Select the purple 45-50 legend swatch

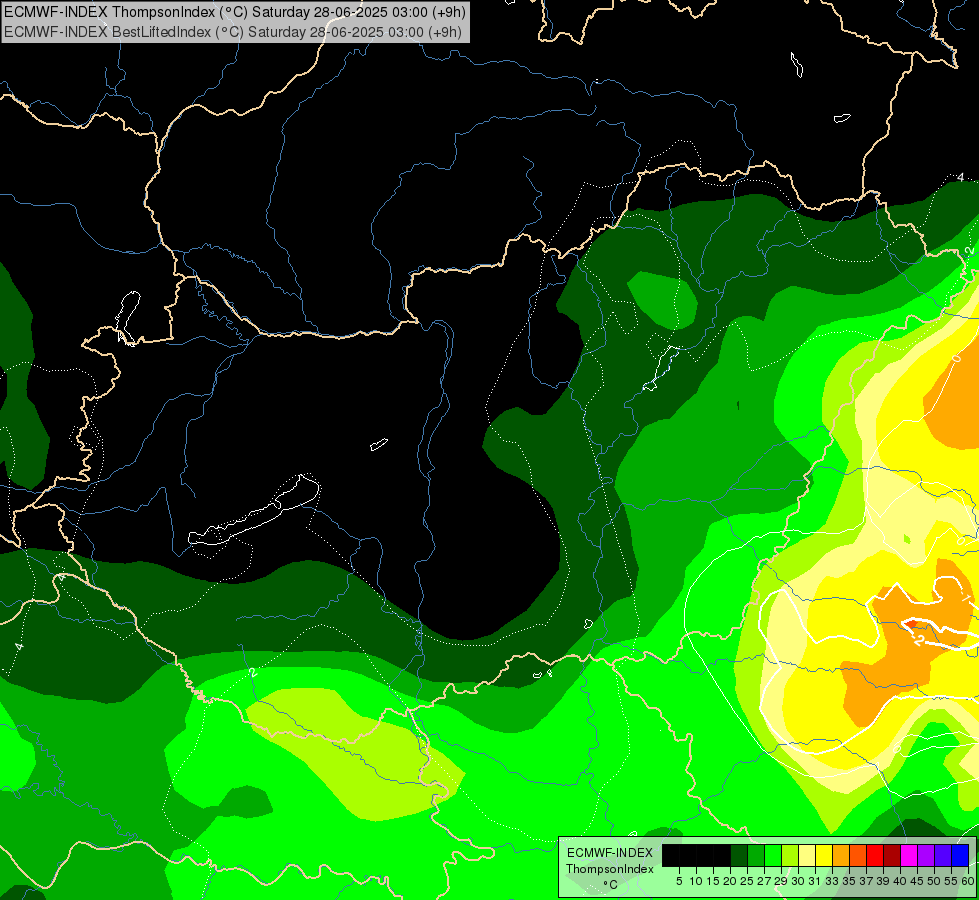[926, 855]
